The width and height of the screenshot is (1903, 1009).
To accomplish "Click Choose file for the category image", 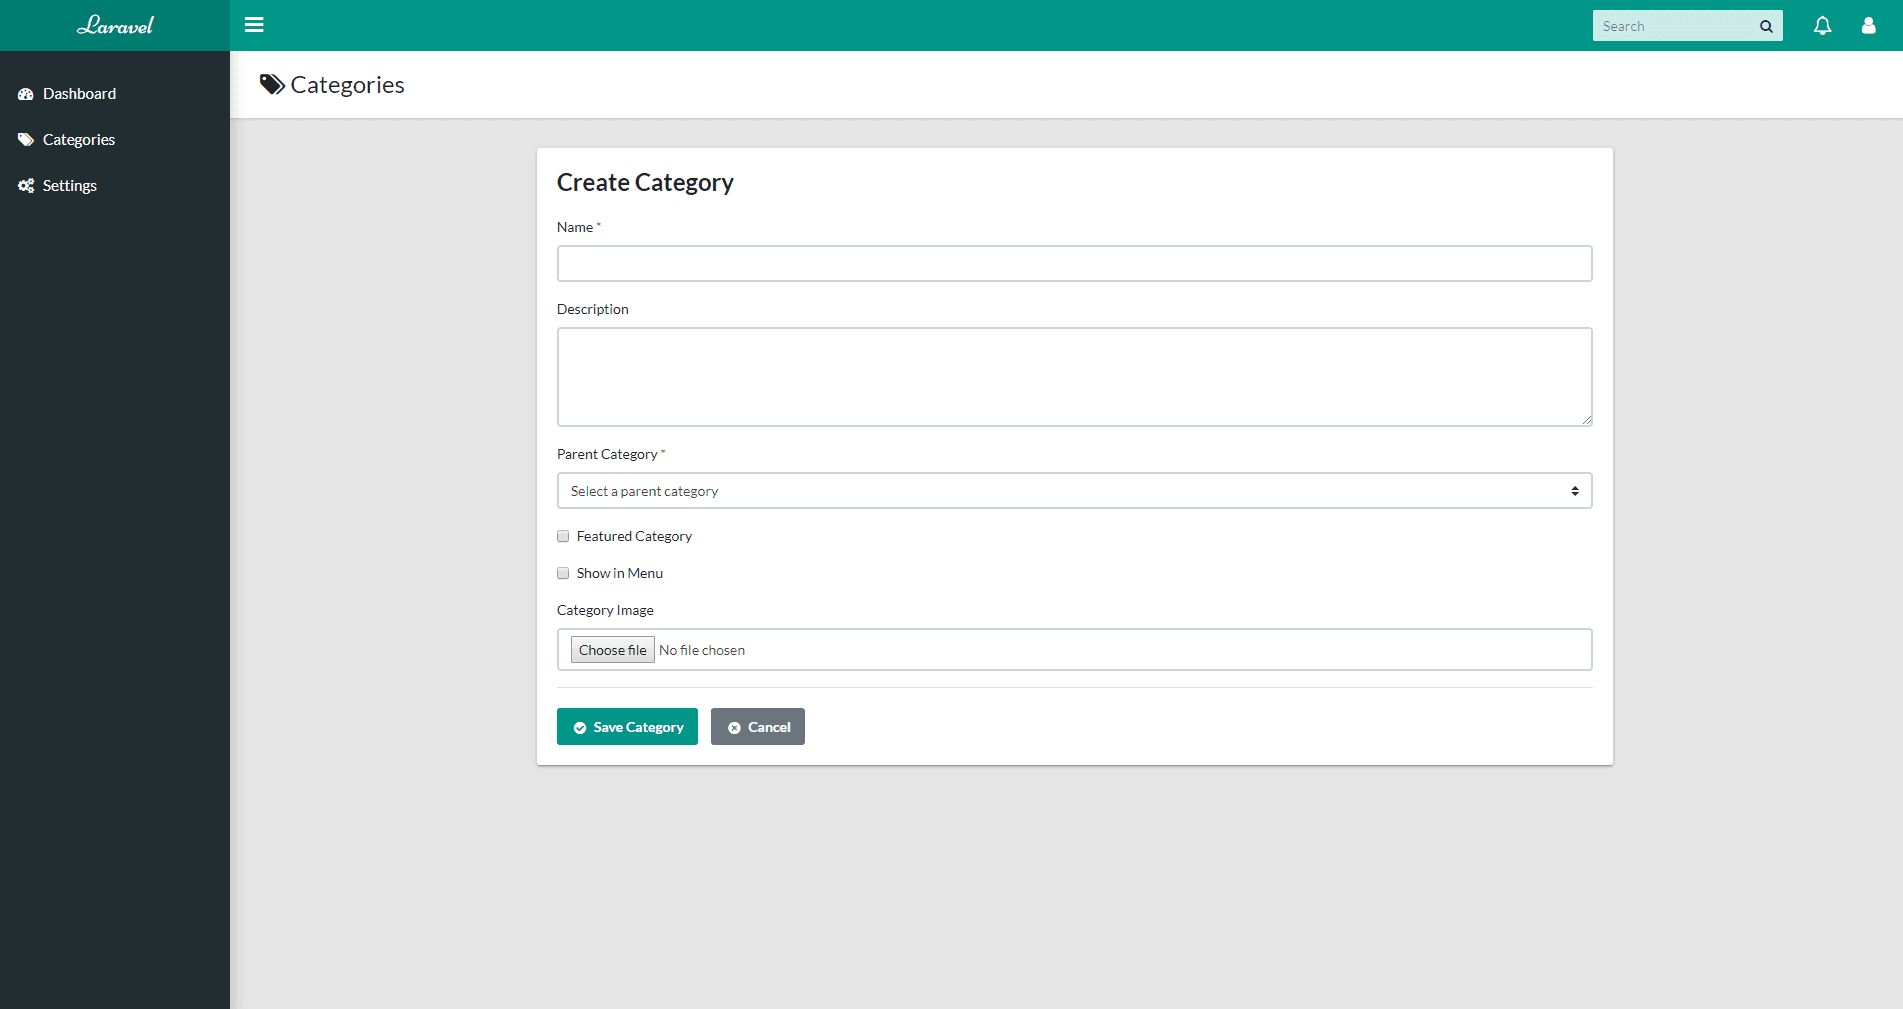I will coord(612,649).
